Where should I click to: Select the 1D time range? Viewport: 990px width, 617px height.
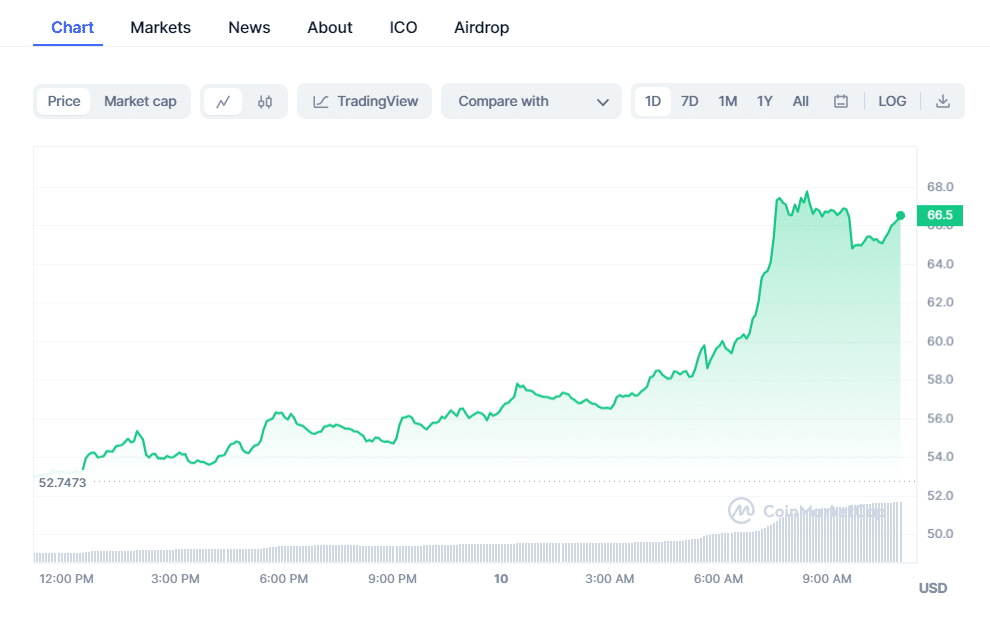653,101
